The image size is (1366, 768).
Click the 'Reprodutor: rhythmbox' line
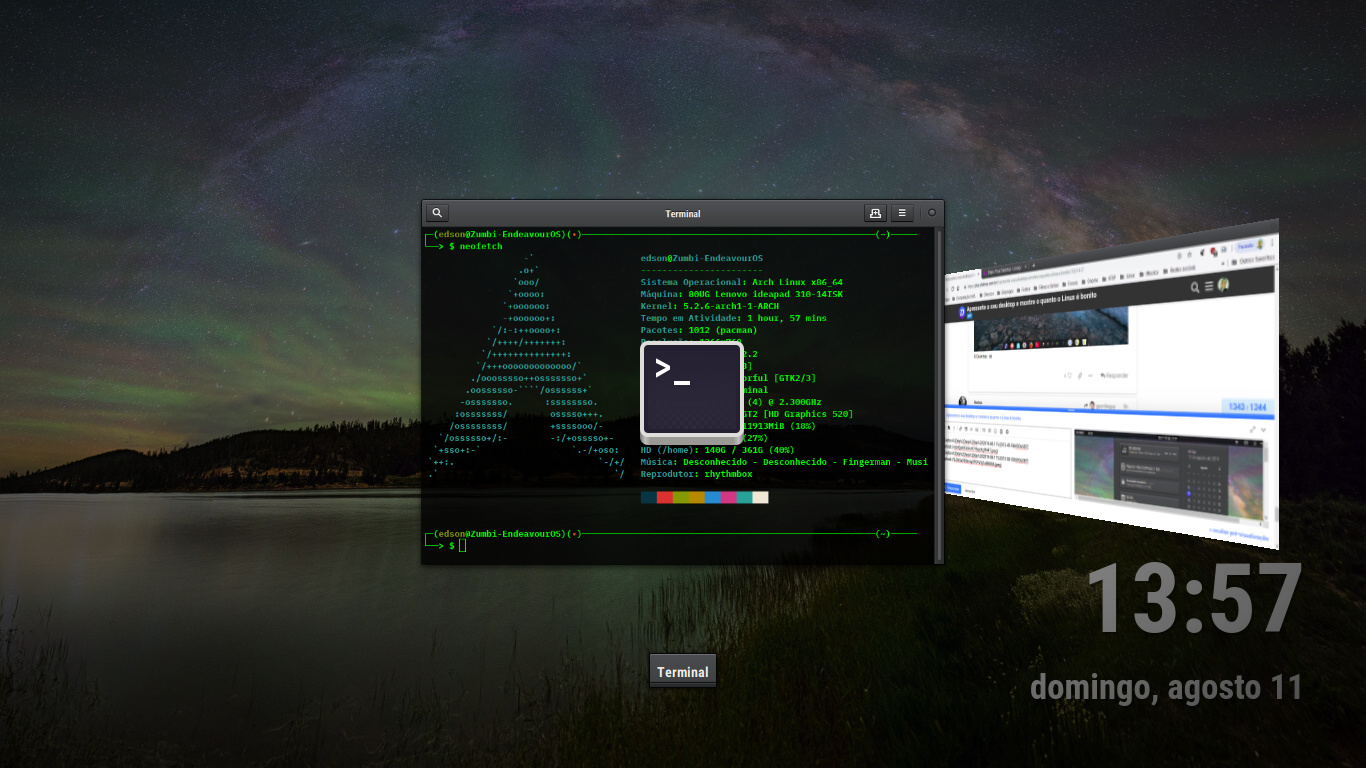point(696,474)
